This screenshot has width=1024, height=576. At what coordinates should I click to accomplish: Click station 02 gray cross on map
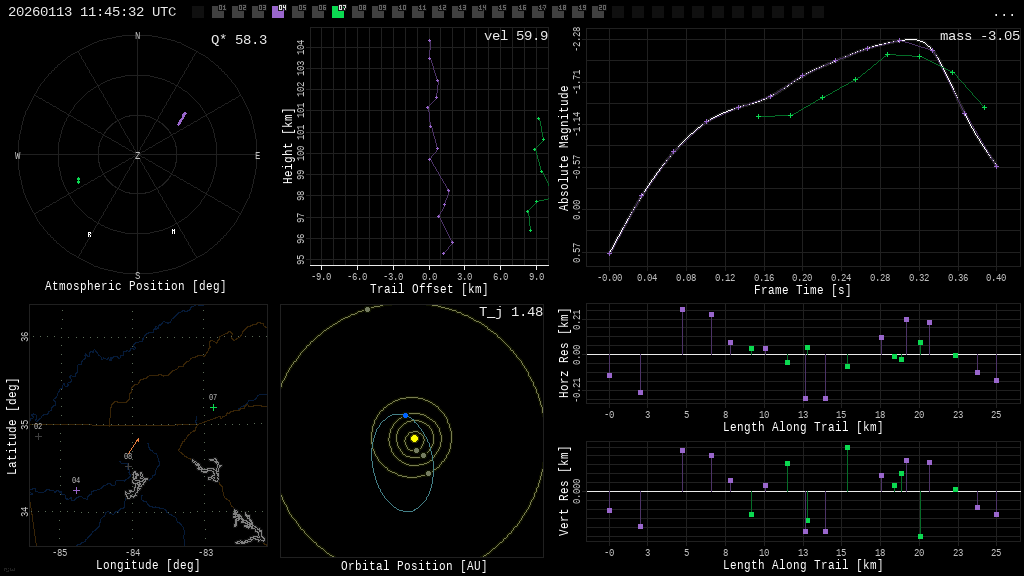point(38,436)
